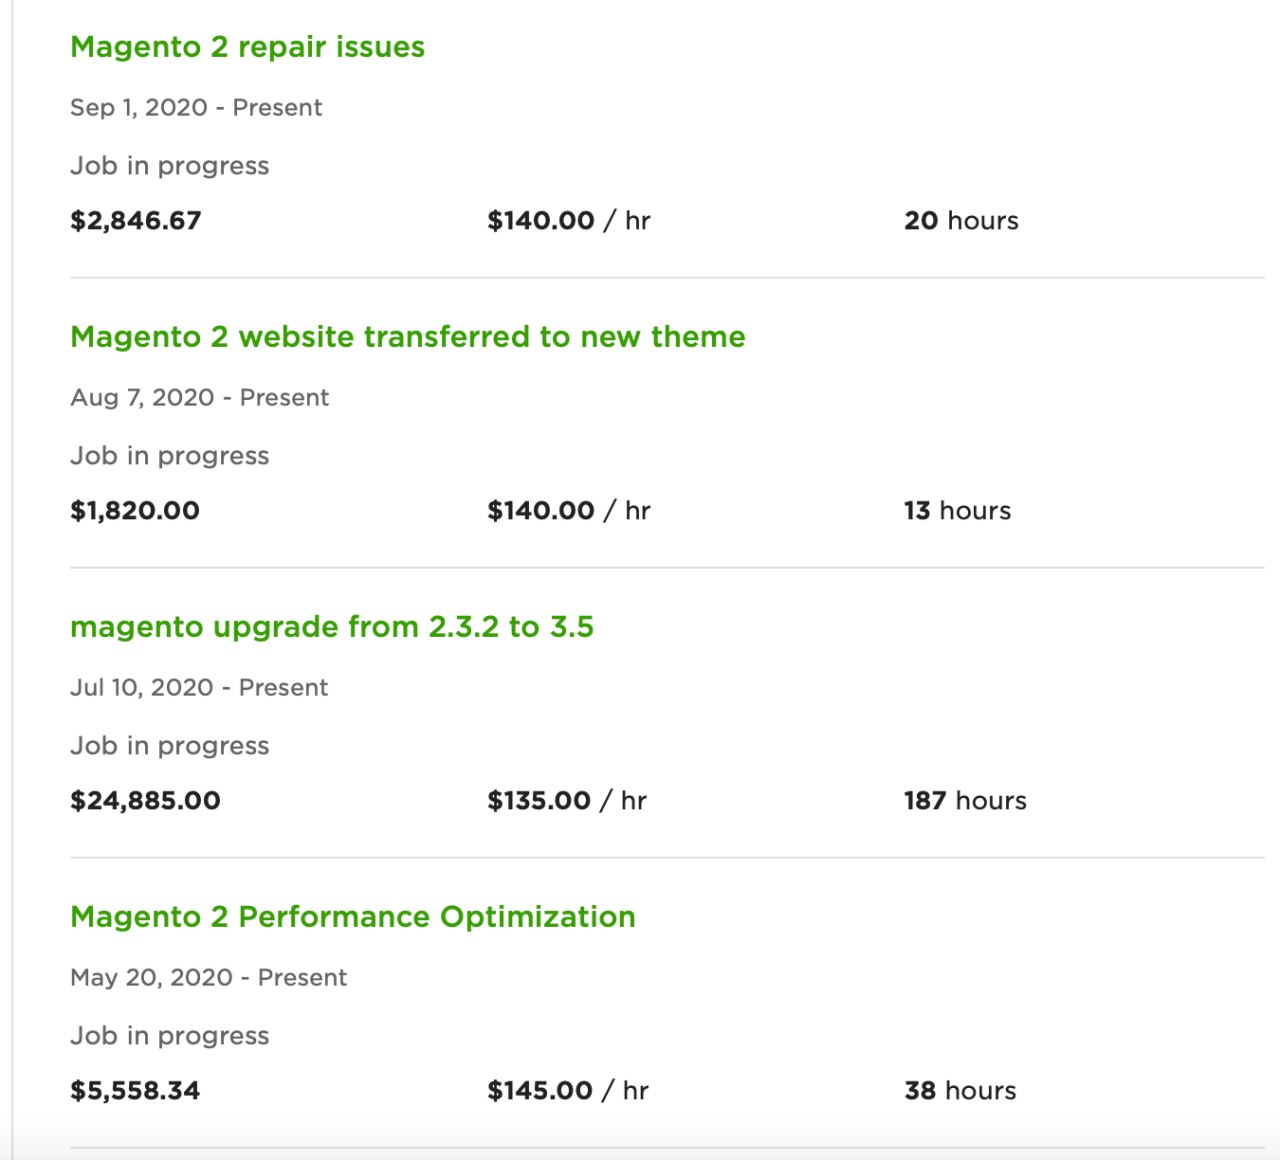Click the earnings amount $1,820.00
Viewport: 1280px width, 1160px height.
(135, 511)
